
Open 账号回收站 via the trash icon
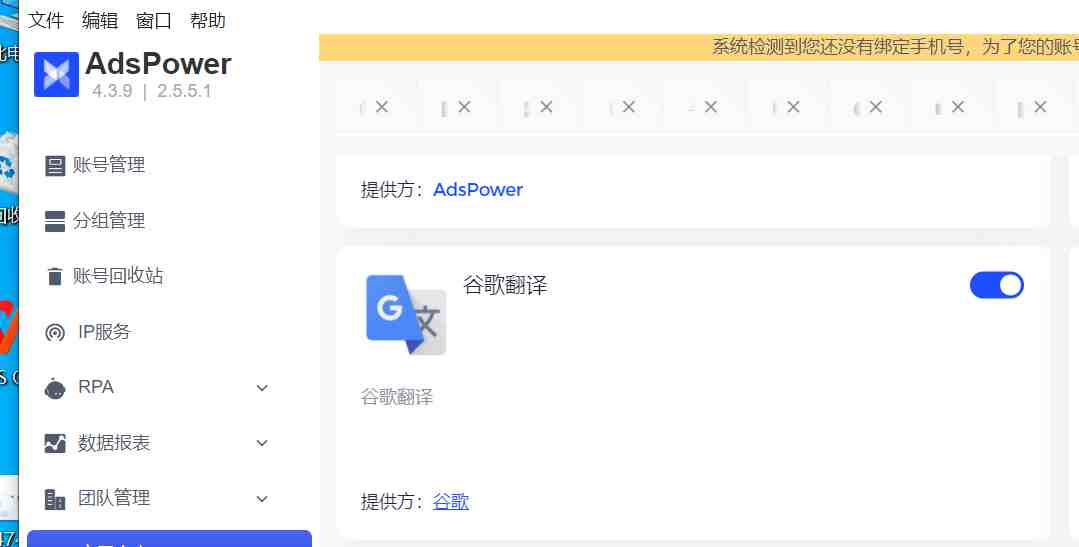point(55,277)
